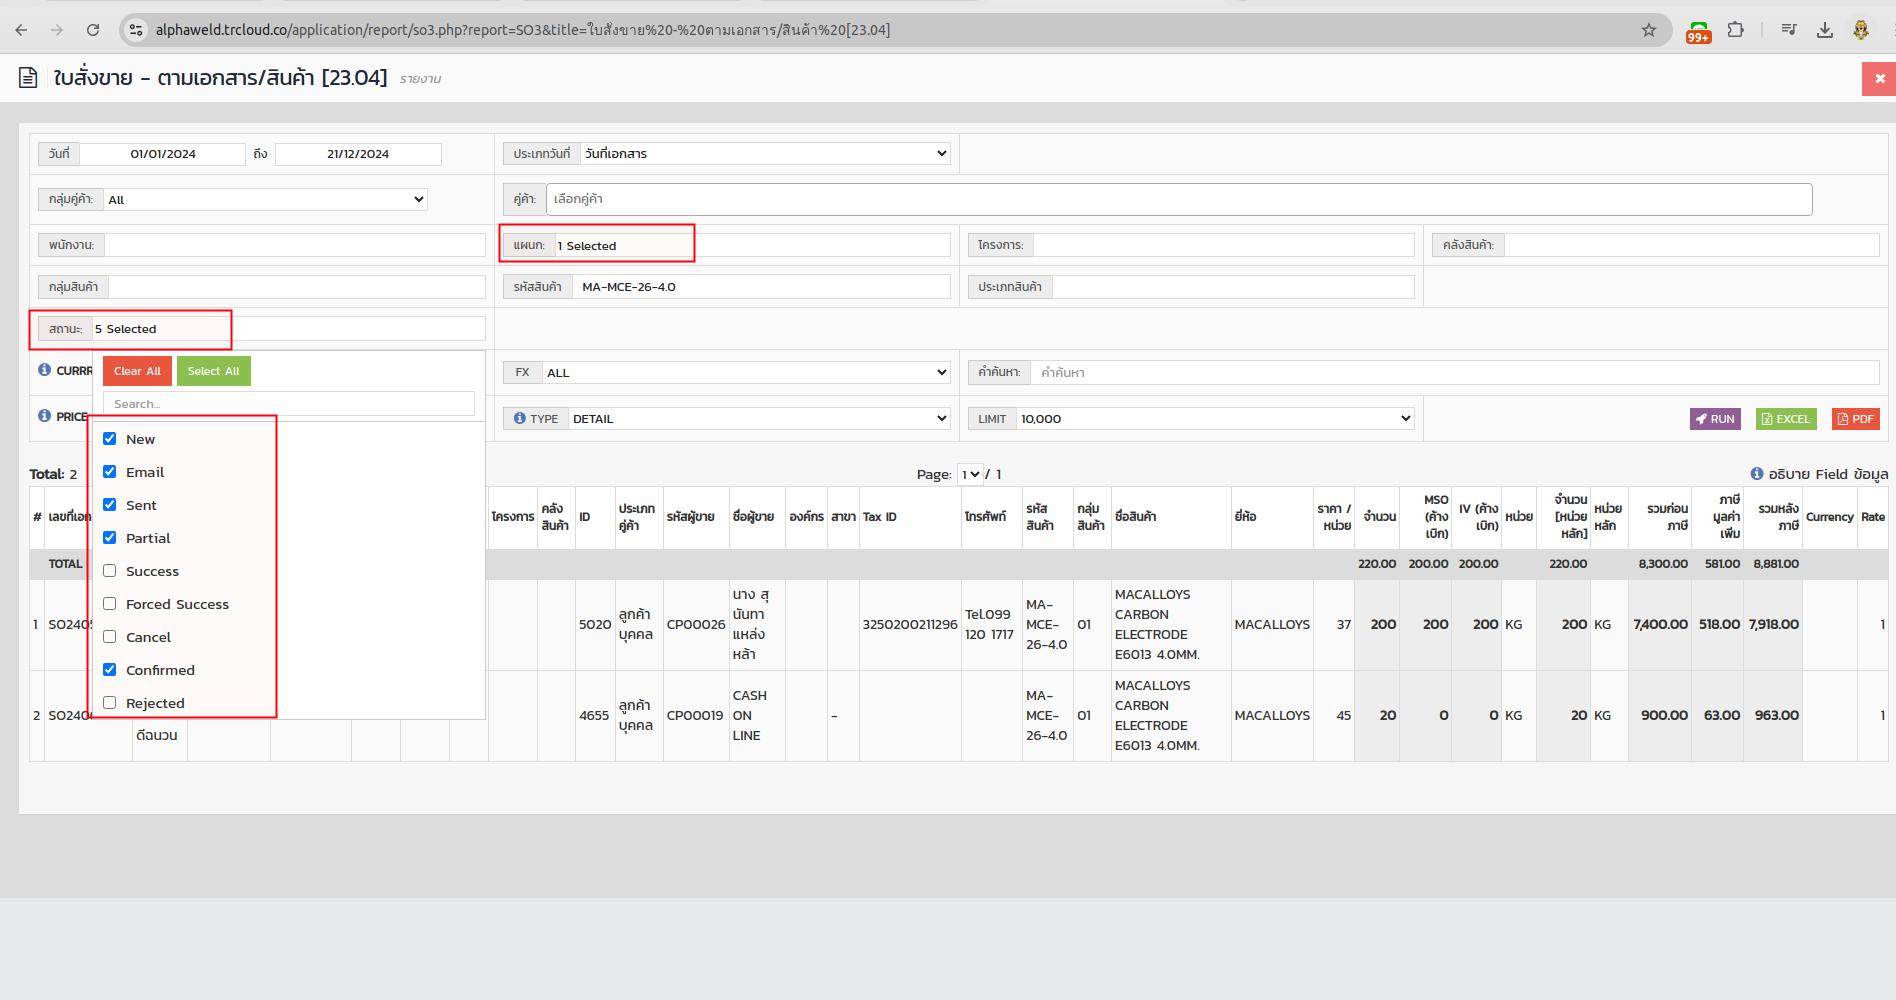
Task: Go back with the browser back arrow
Action: click(x=21, y=30)
